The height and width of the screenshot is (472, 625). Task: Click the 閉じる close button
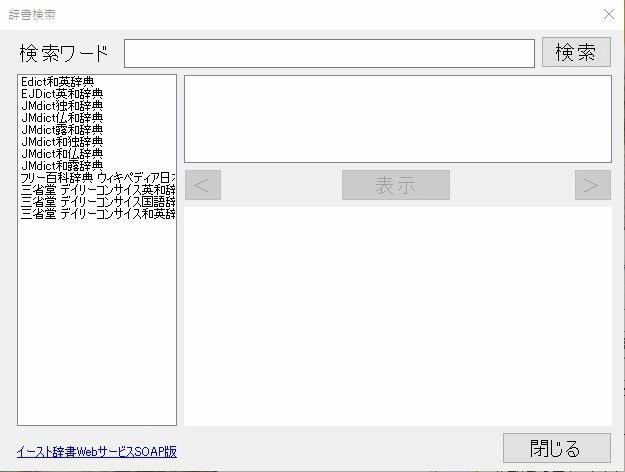557,448
